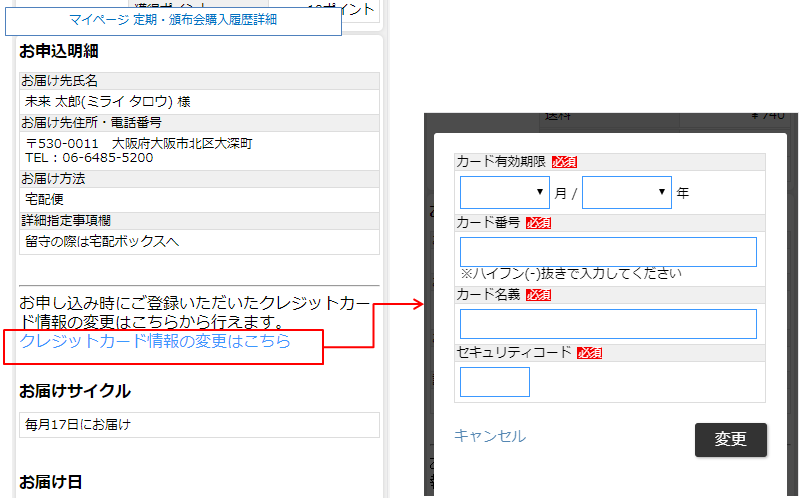Viewport: 800px width, 498px height.
Task: Click the お申込明細 heading
Action: click(59, 51)
